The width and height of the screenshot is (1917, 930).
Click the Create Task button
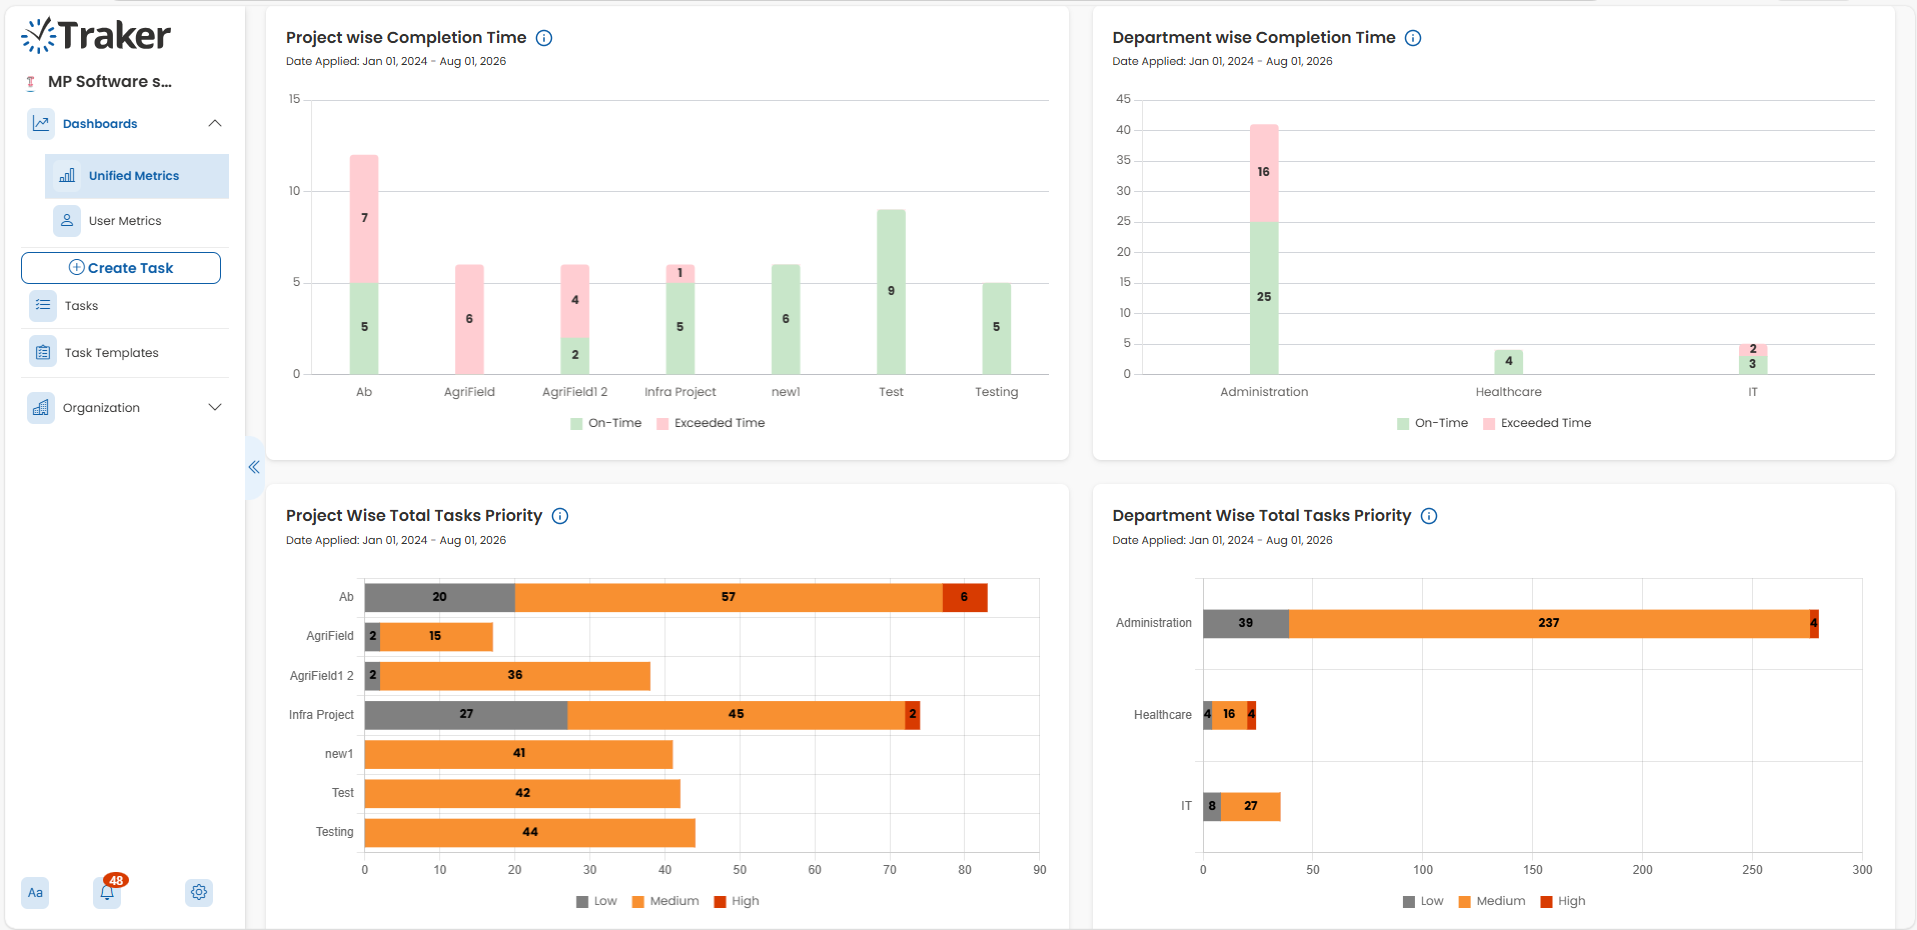pos(121,268)
